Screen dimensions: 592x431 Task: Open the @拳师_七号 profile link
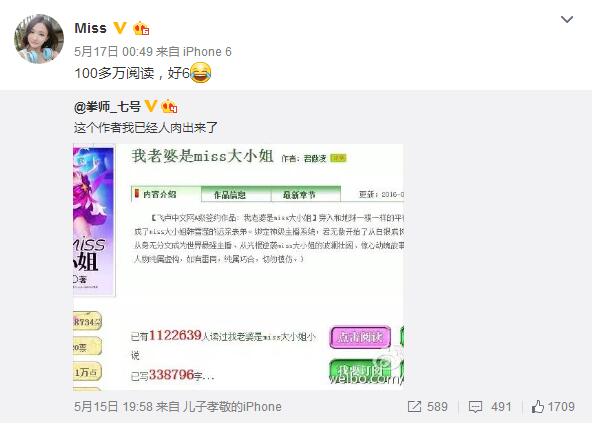click(108, 107)
